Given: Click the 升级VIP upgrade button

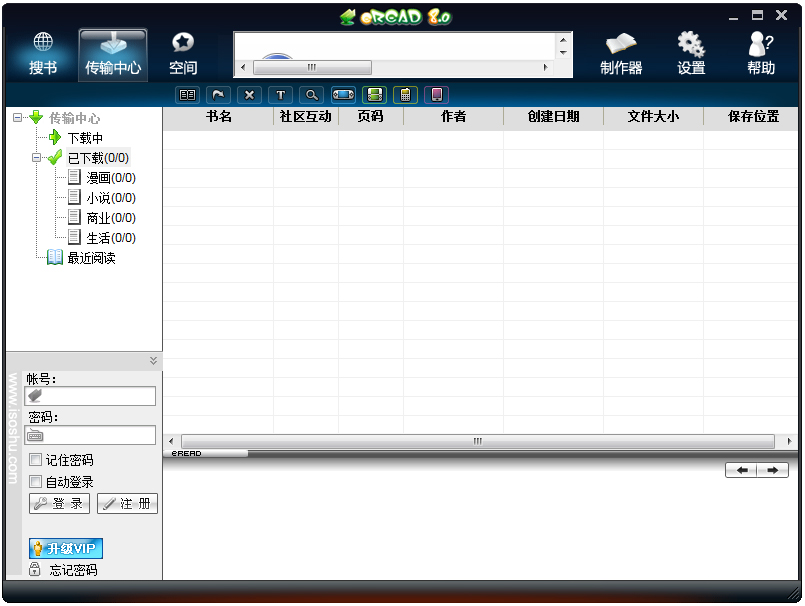Looking at the screenshot, I should pos(64,548).
